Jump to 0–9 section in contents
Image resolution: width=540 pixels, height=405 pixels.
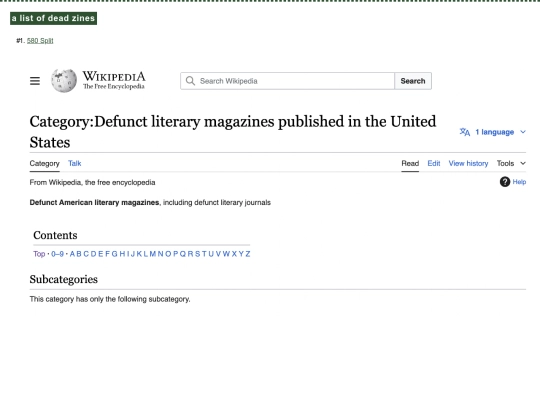click(x=58, y=254)
